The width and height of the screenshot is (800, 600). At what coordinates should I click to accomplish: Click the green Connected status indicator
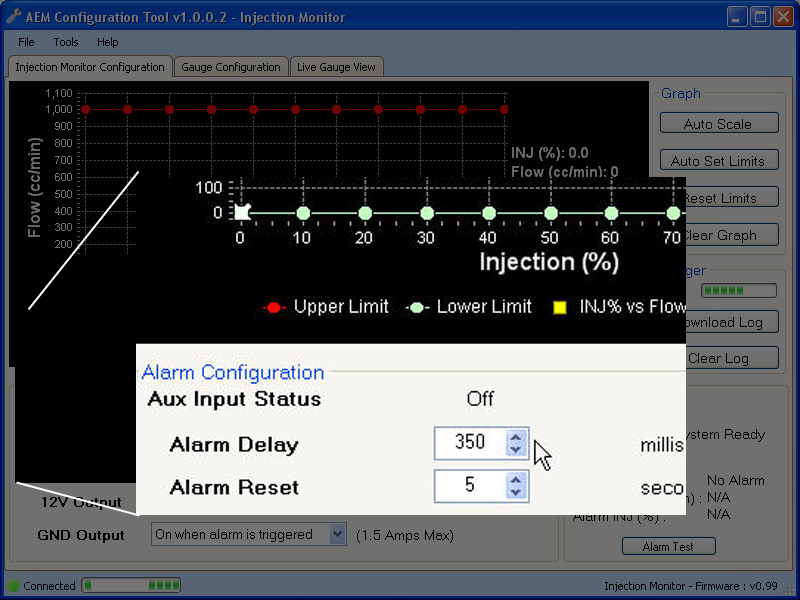pyautogui.click(x=13, y=586)
